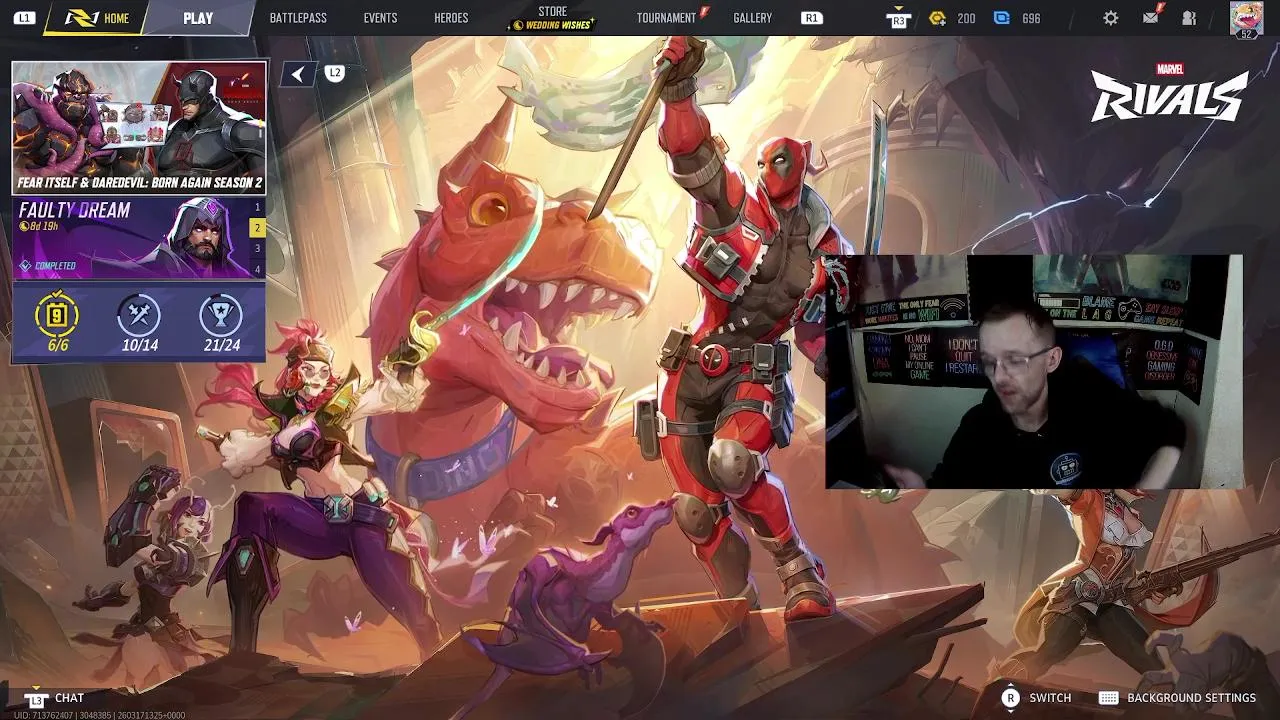Select event page 4
Screen dimensions: 1280x720
[257, 269]
